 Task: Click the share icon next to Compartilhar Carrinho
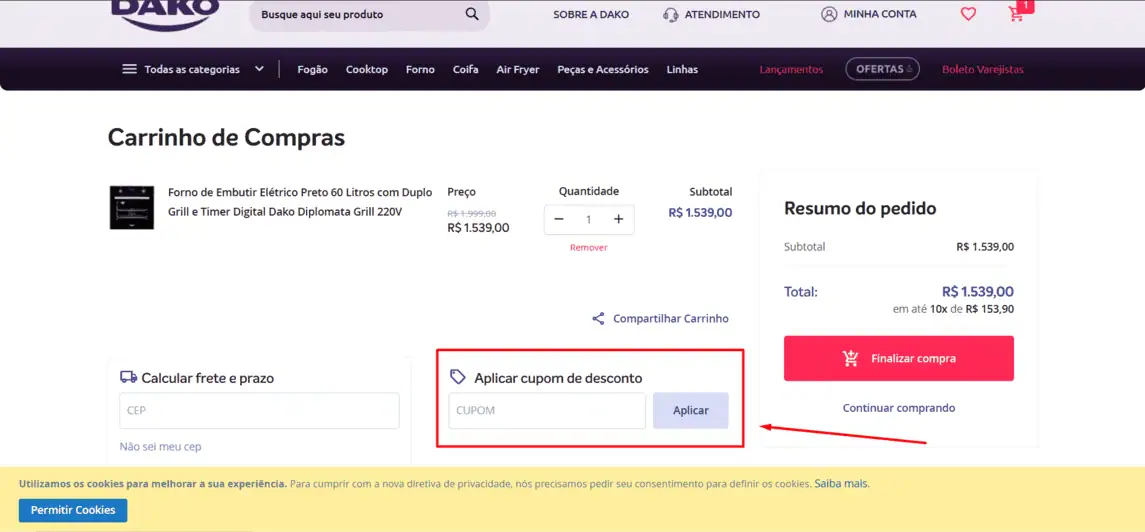(598, 319)
